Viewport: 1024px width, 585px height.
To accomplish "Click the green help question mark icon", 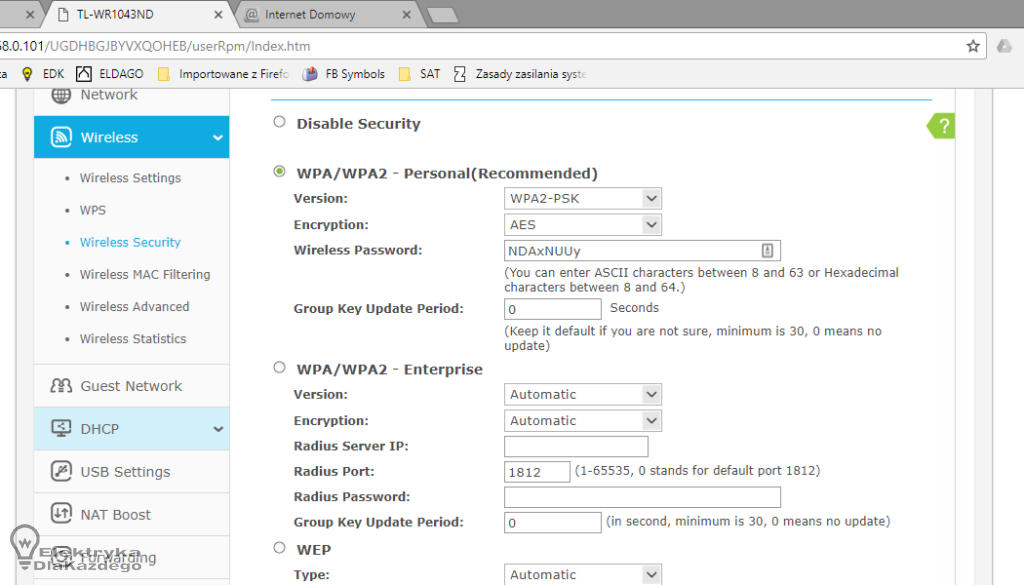I will pos(942,126).
